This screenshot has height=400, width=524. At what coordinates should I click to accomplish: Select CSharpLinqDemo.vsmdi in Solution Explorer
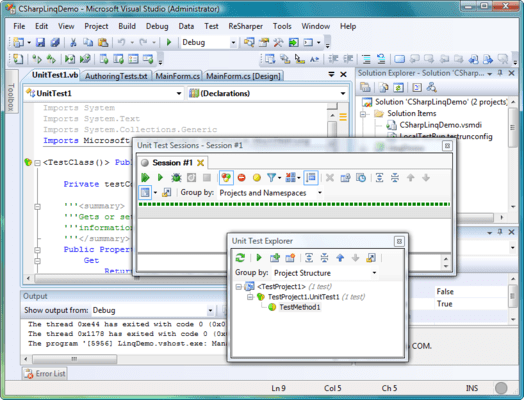point(440,125)
